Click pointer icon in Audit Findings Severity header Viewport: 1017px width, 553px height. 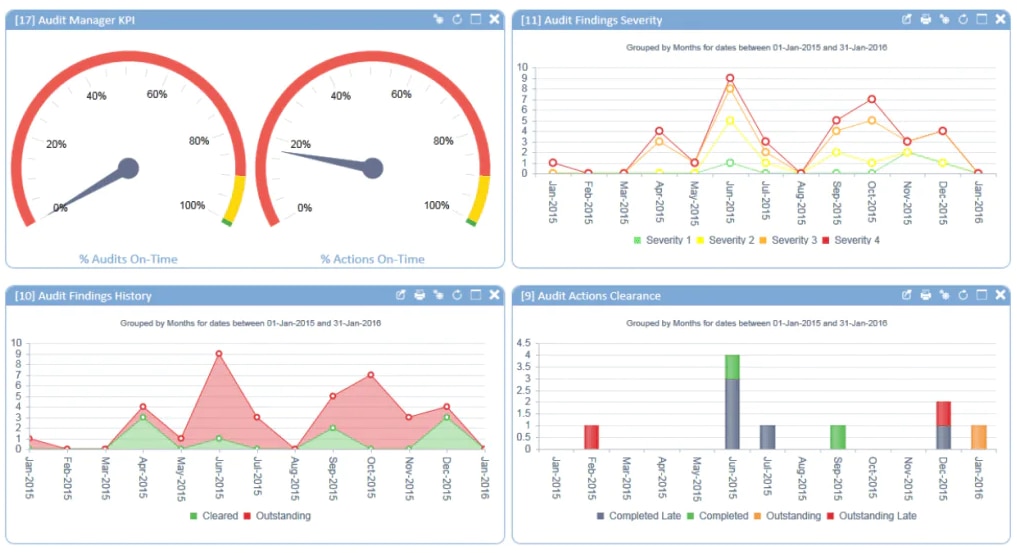944,19
